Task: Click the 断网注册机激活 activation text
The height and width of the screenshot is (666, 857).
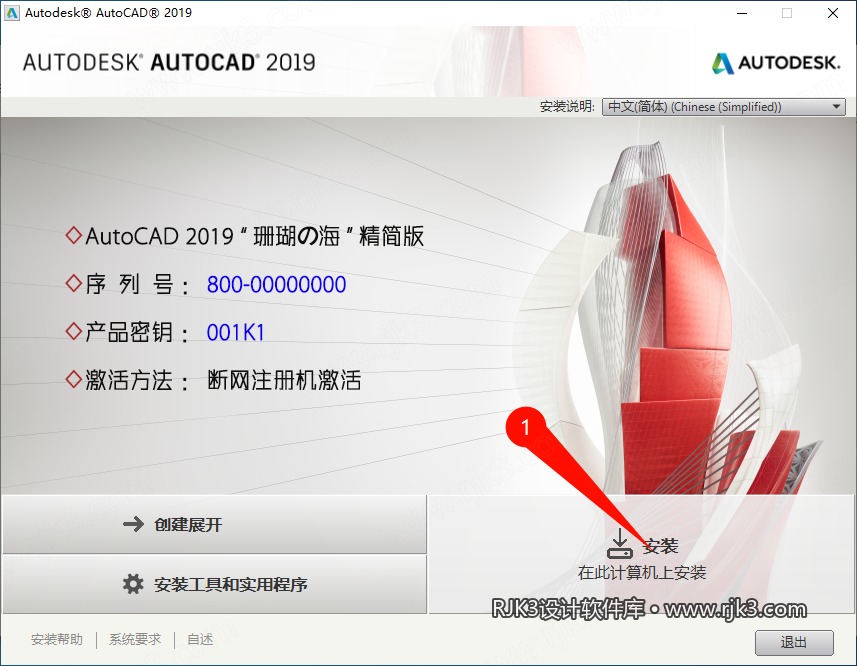Action: (x=284, y=380)
